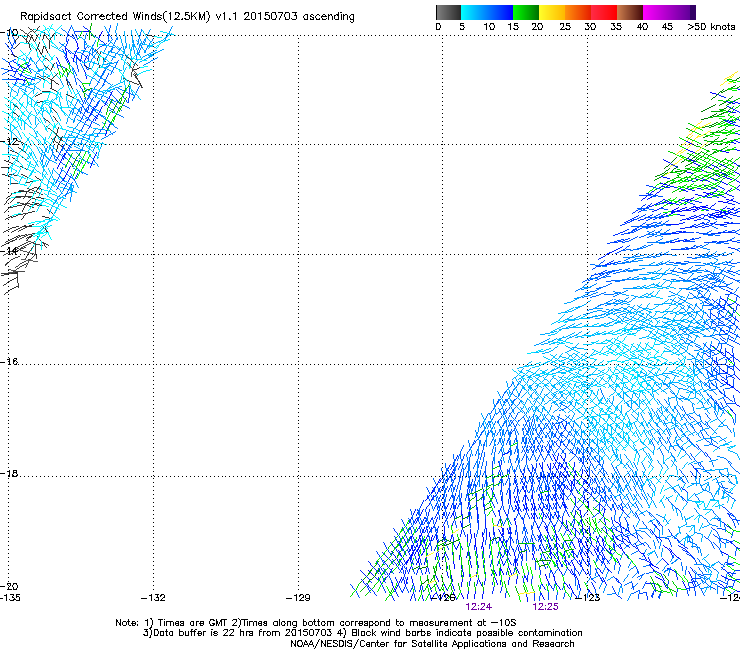Click the gray 0-5 knots color bar segment

point(448,12)
